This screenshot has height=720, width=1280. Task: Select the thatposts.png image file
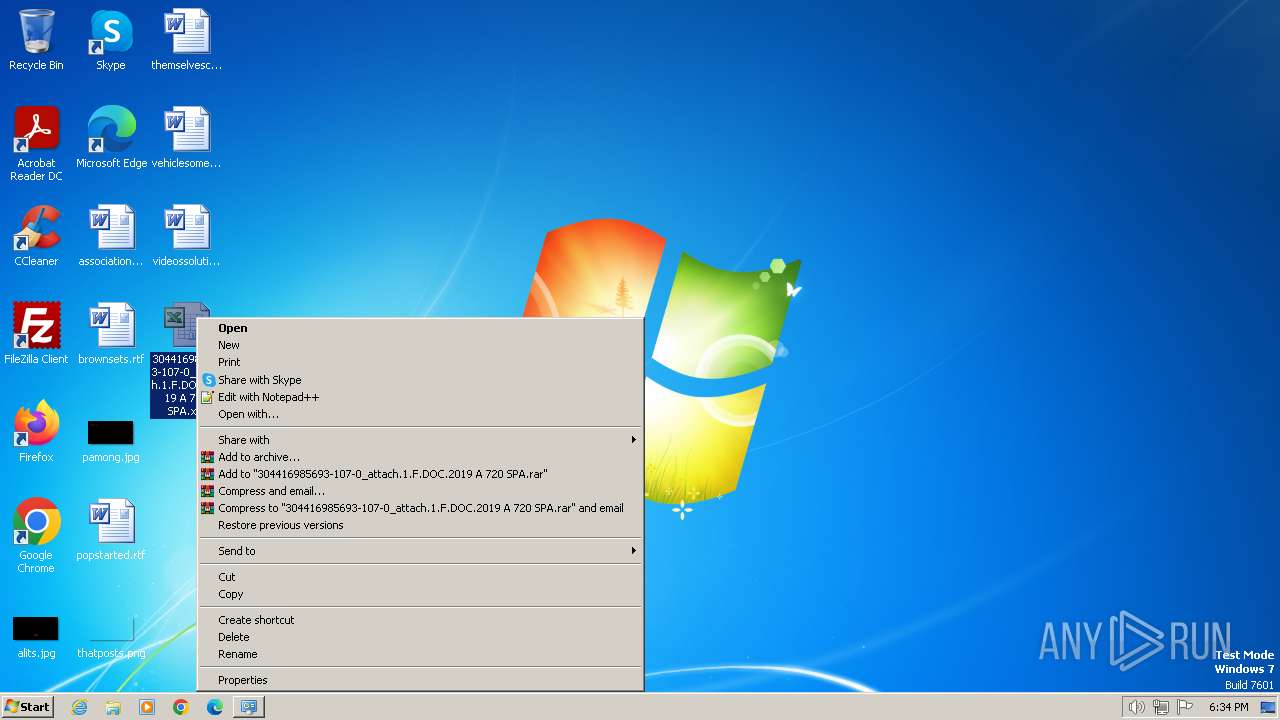point(111,636)
